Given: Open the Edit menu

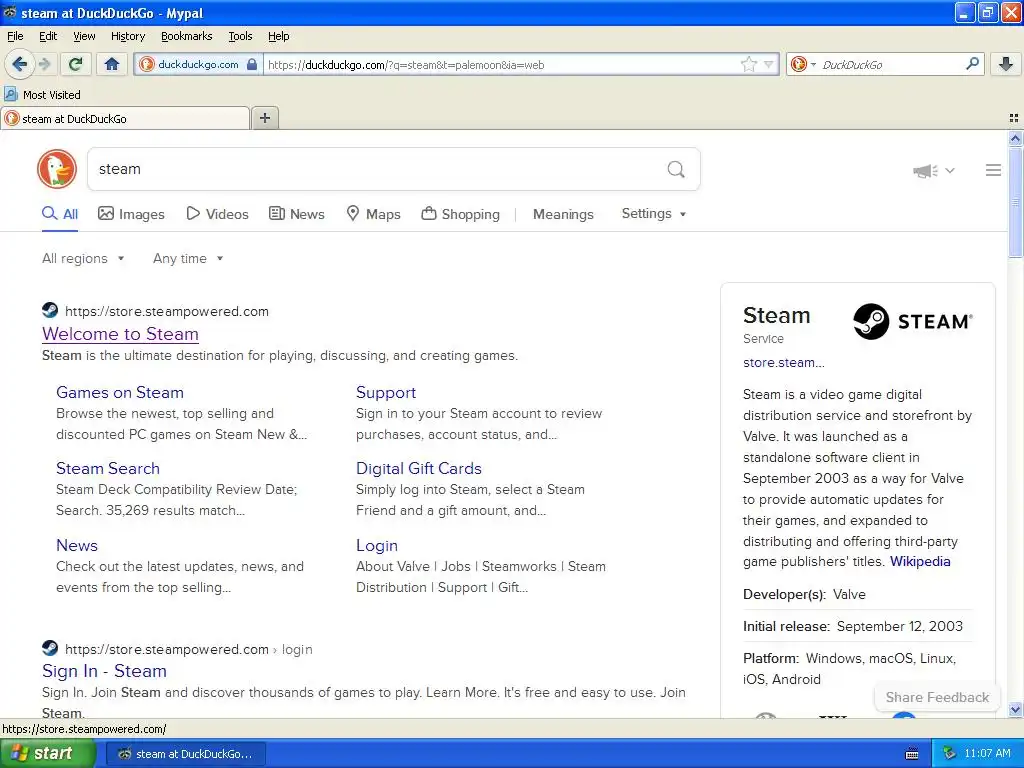Looking at the screenshot, I should tap(48, 37).
